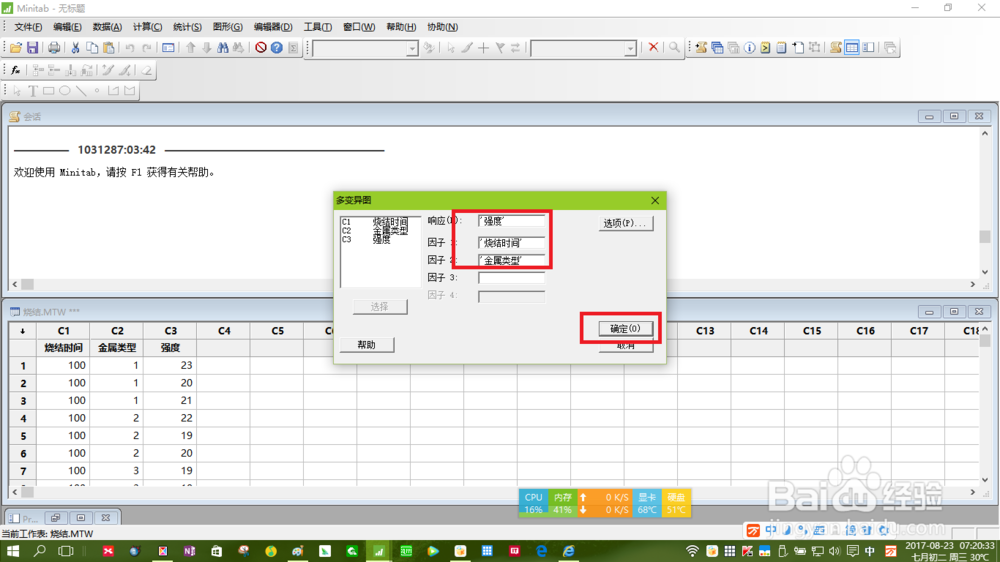Expand the first empty toolbar combo box
This screenshot has width=1000, height=562.
(412, 48)
